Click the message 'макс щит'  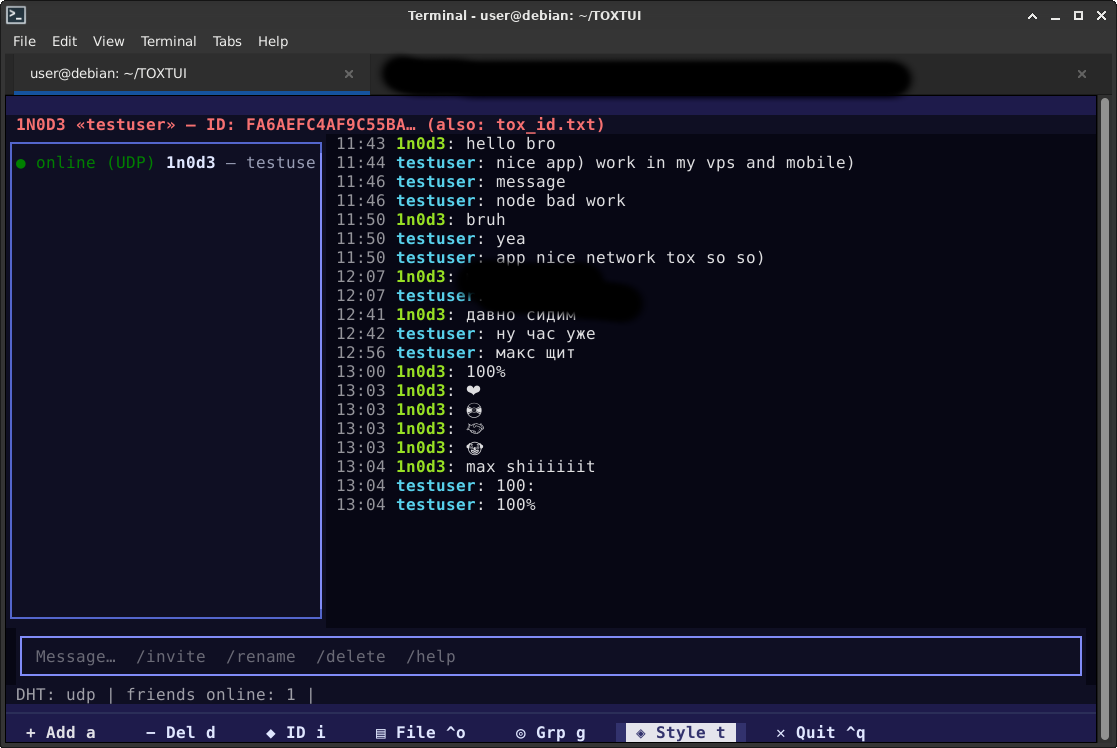(x=535, y=353)
